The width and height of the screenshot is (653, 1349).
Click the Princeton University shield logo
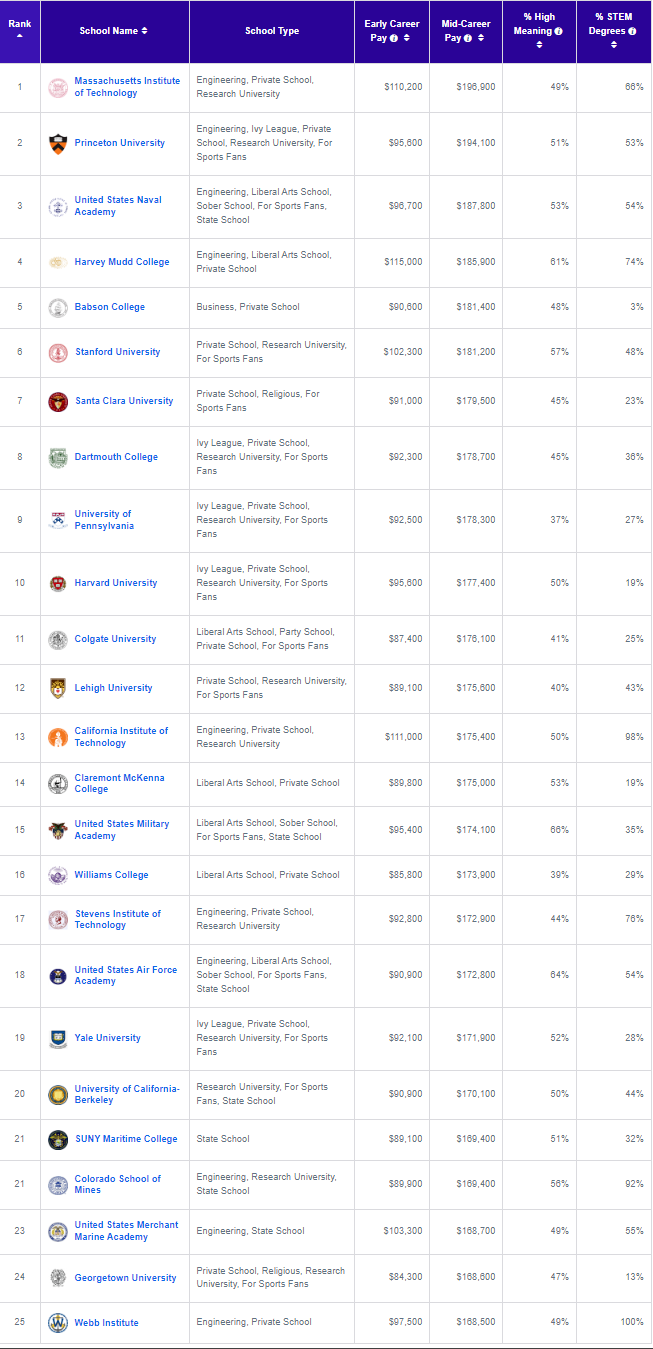tap(58, 143)
